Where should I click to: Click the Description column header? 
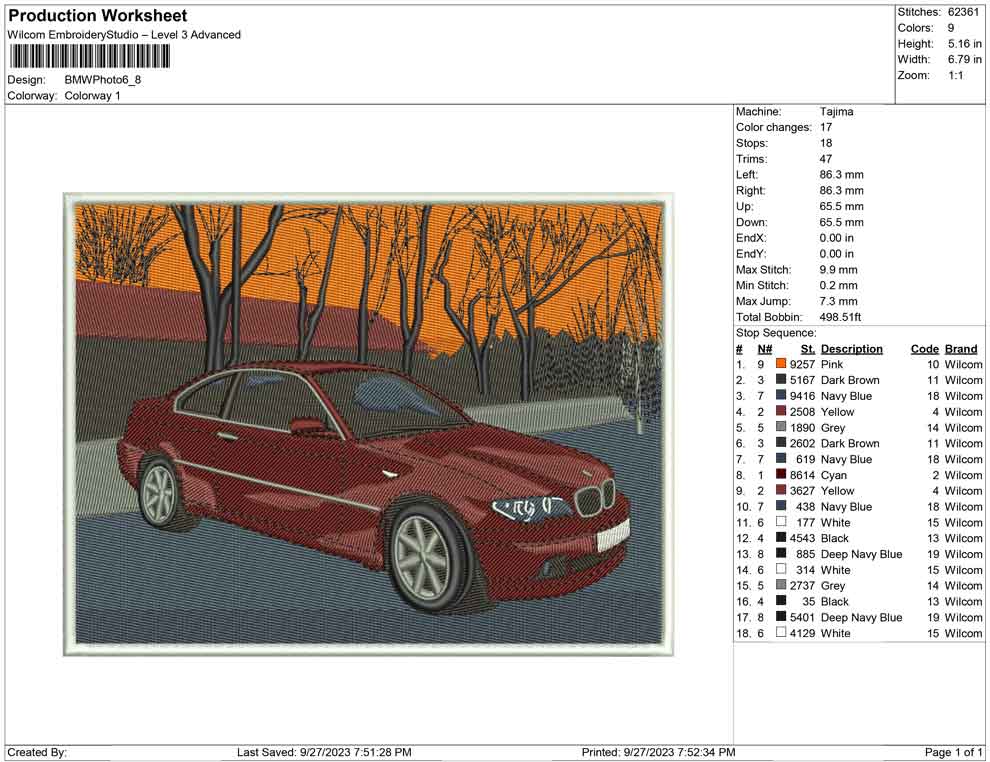tap(852, 348)
